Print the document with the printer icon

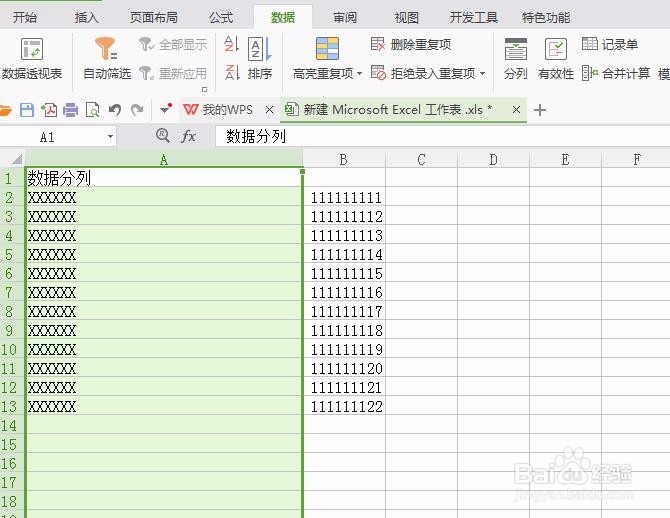click(71, 110)
